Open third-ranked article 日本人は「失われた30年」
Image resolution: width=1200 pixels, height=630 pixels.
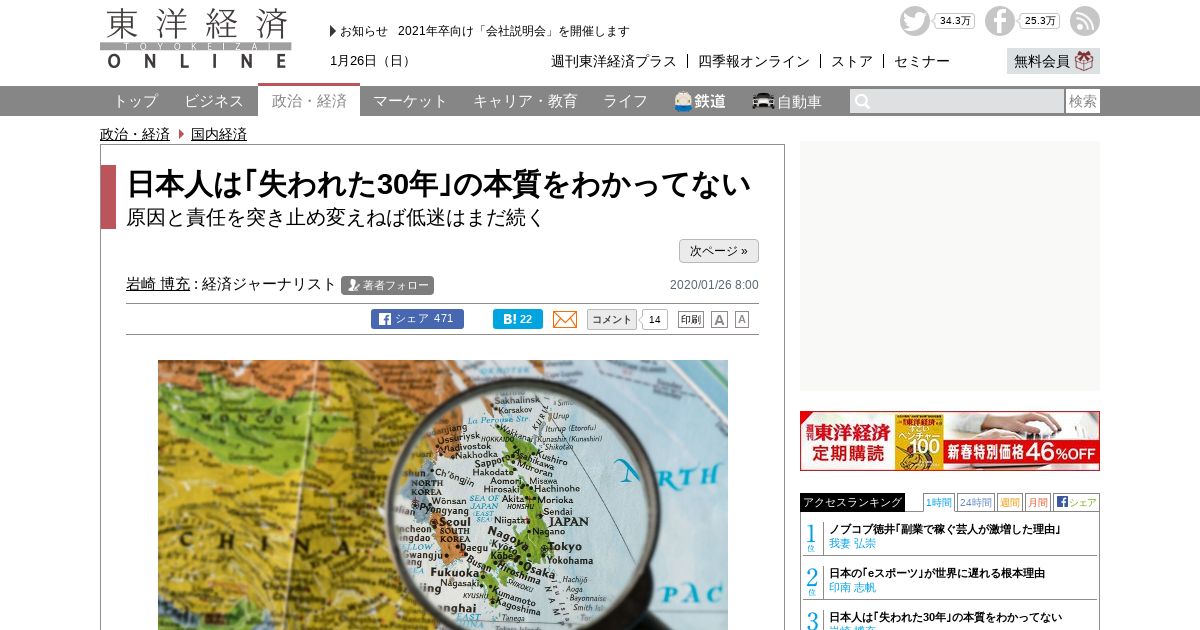946,617
